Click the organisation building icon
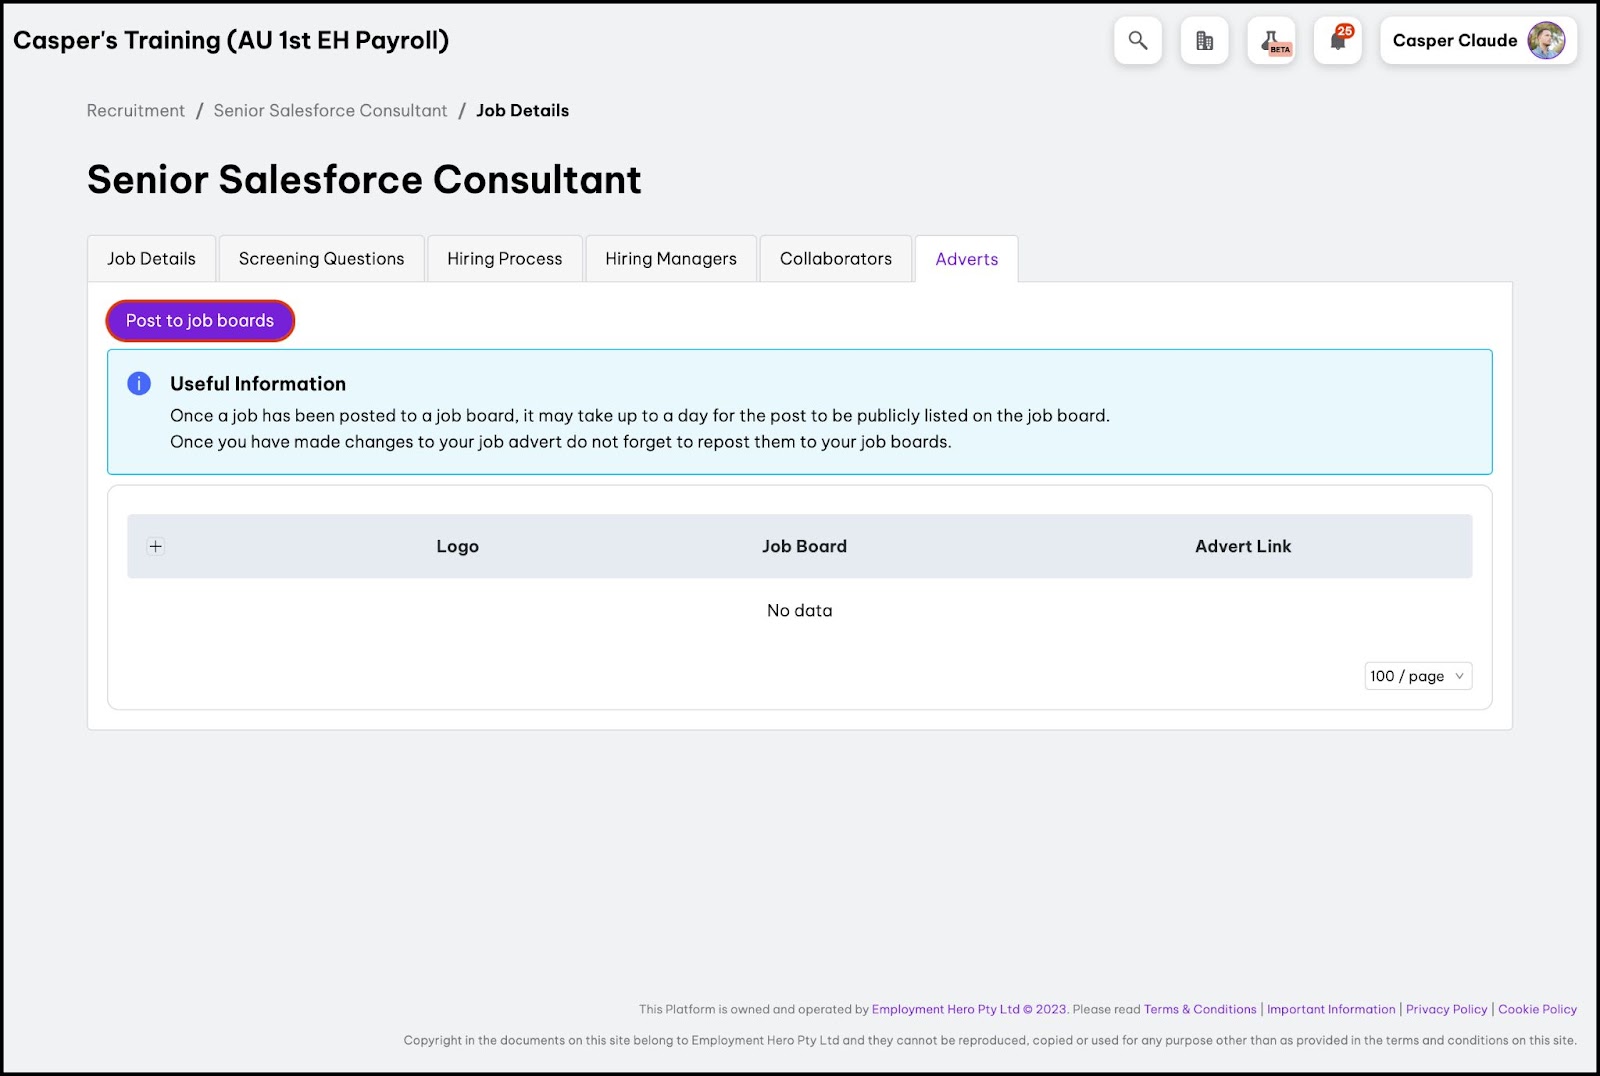Image resolution: width=1600 pixels, height=1076 pixels. point(1204,41)
